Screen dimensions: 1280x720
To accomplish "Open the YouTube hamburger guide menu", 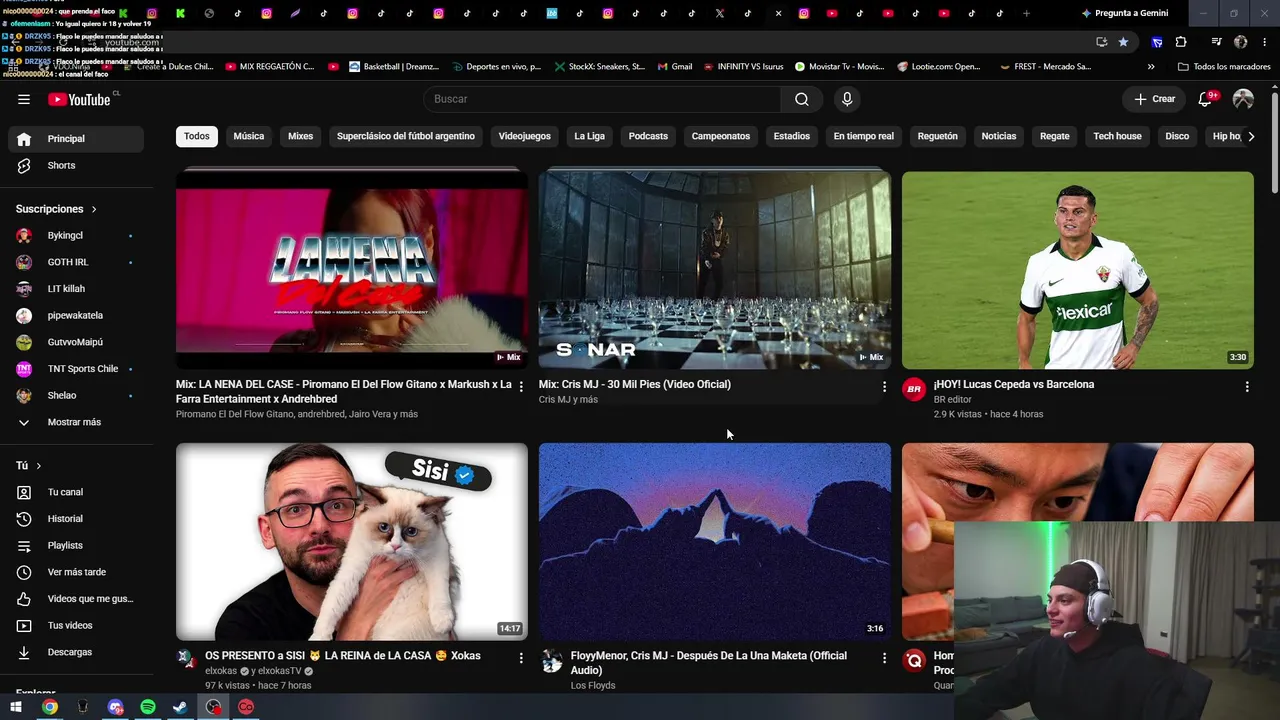I will click(24, 99).
